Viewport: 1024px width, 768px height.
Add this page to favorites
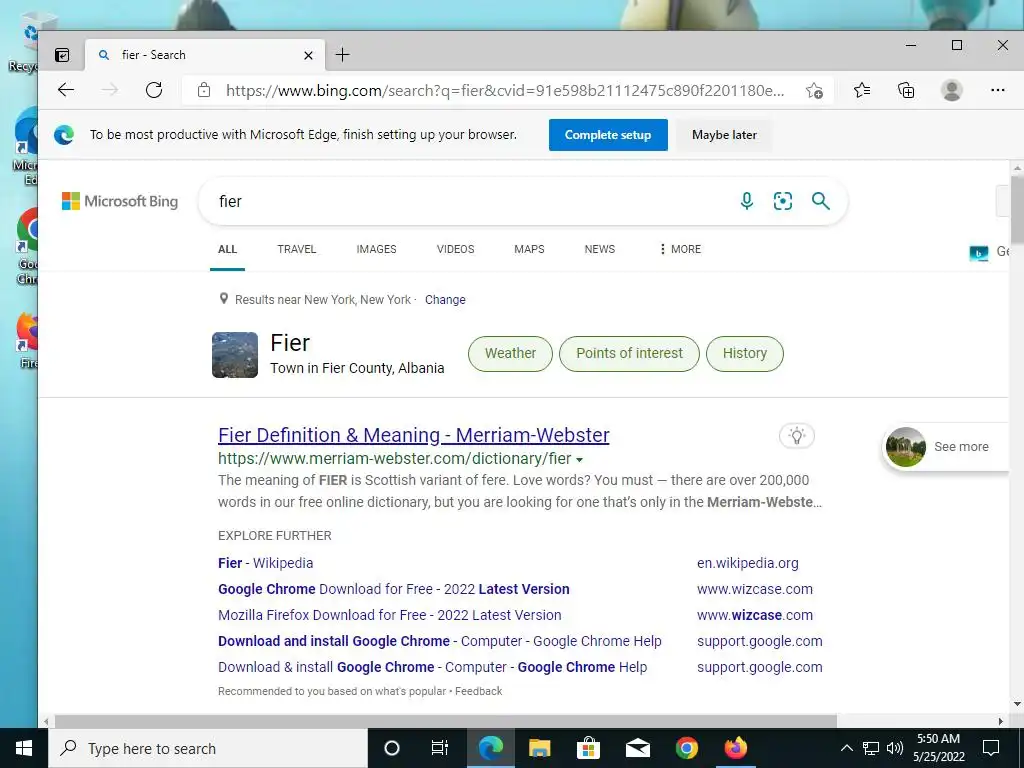tap(814, 90)
